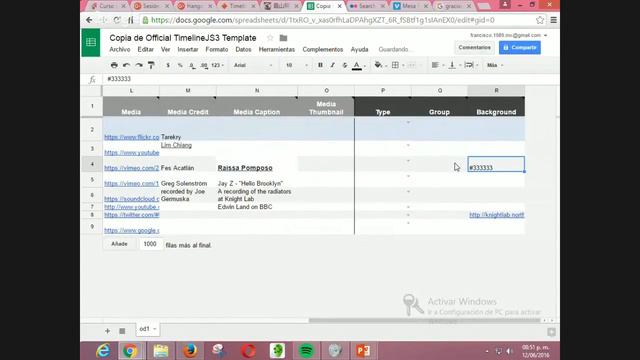
Task: Open the text color picker
Action: click(358, 65)
